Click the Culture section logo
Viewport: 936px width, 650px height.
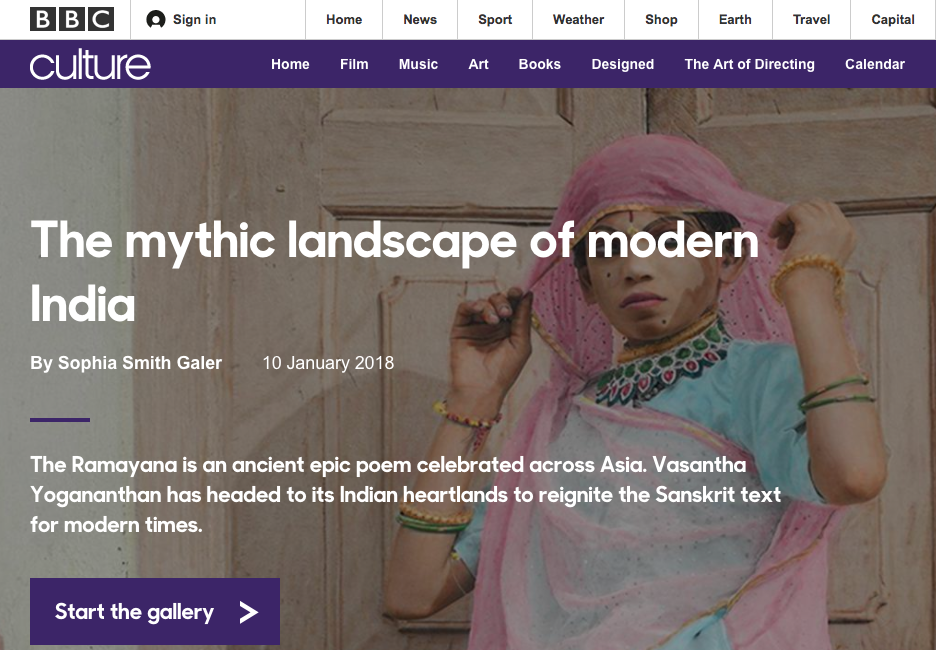[90, 65]
